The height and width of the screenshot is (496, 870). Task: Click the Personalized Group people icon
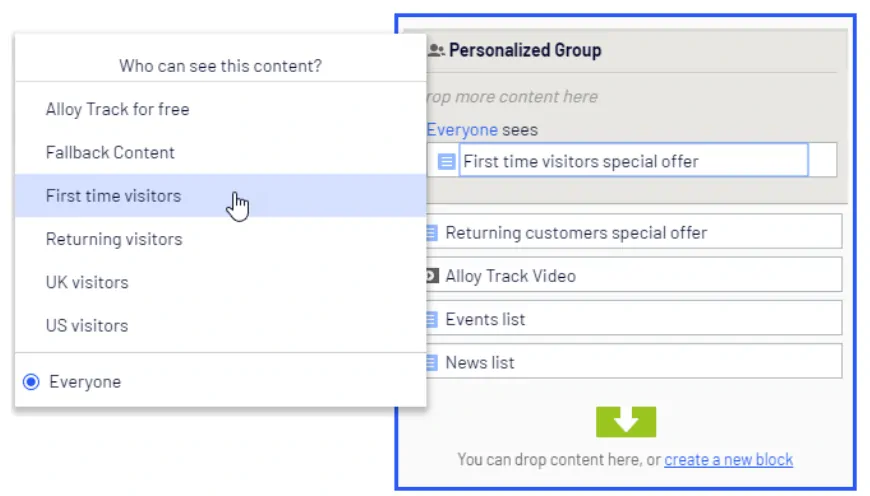pos(436,50)
